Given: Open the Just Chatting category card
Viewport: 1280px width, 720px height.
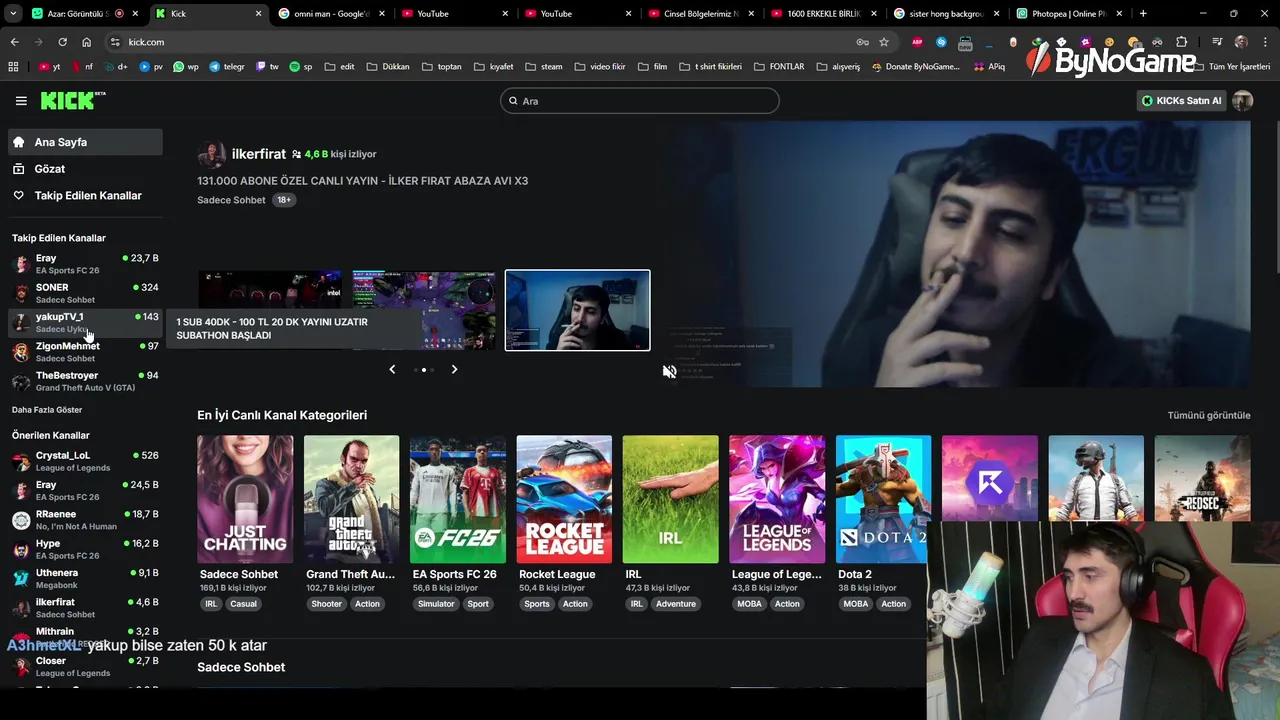Looking at the screenshot, I should [x=245, y=499].
